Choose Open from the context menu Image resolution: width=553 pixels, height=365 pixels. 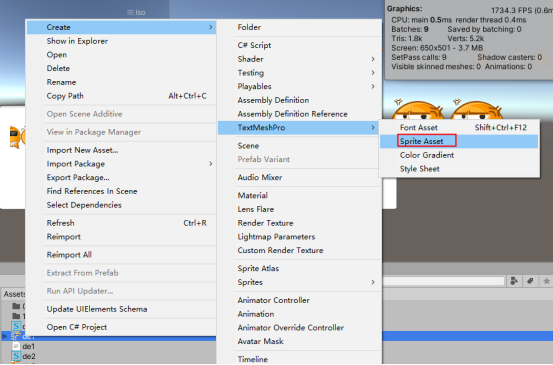click(122, 55)
